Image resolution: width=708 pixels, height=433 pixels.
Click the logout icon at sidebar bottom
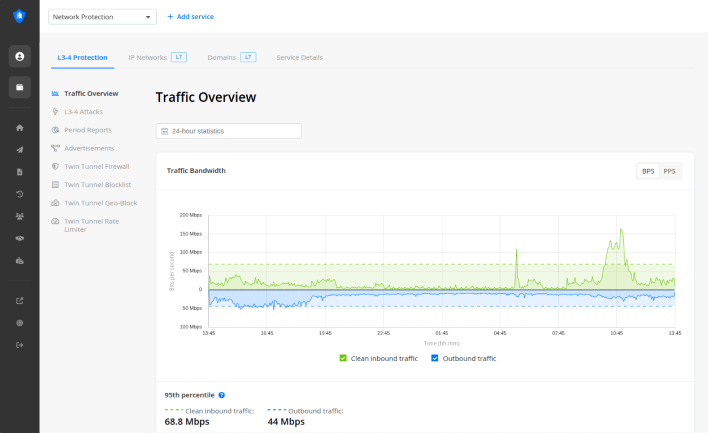(x=20, y=345)
